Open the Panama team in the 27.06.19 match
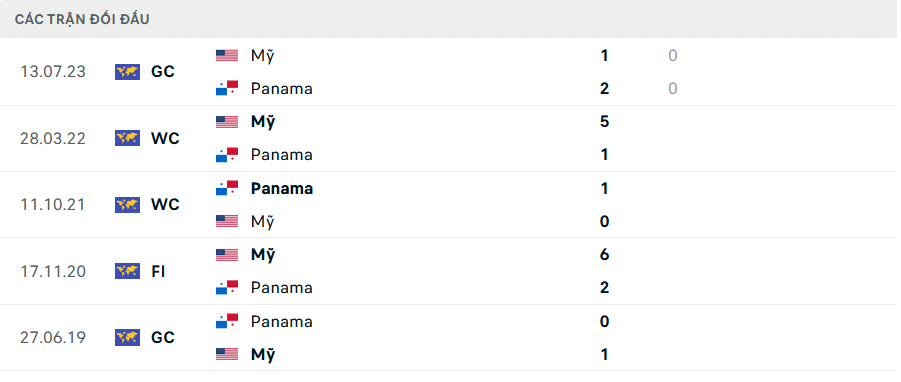Image resolution: width=901 pixels, height=382 pixels. coord(282,321)
